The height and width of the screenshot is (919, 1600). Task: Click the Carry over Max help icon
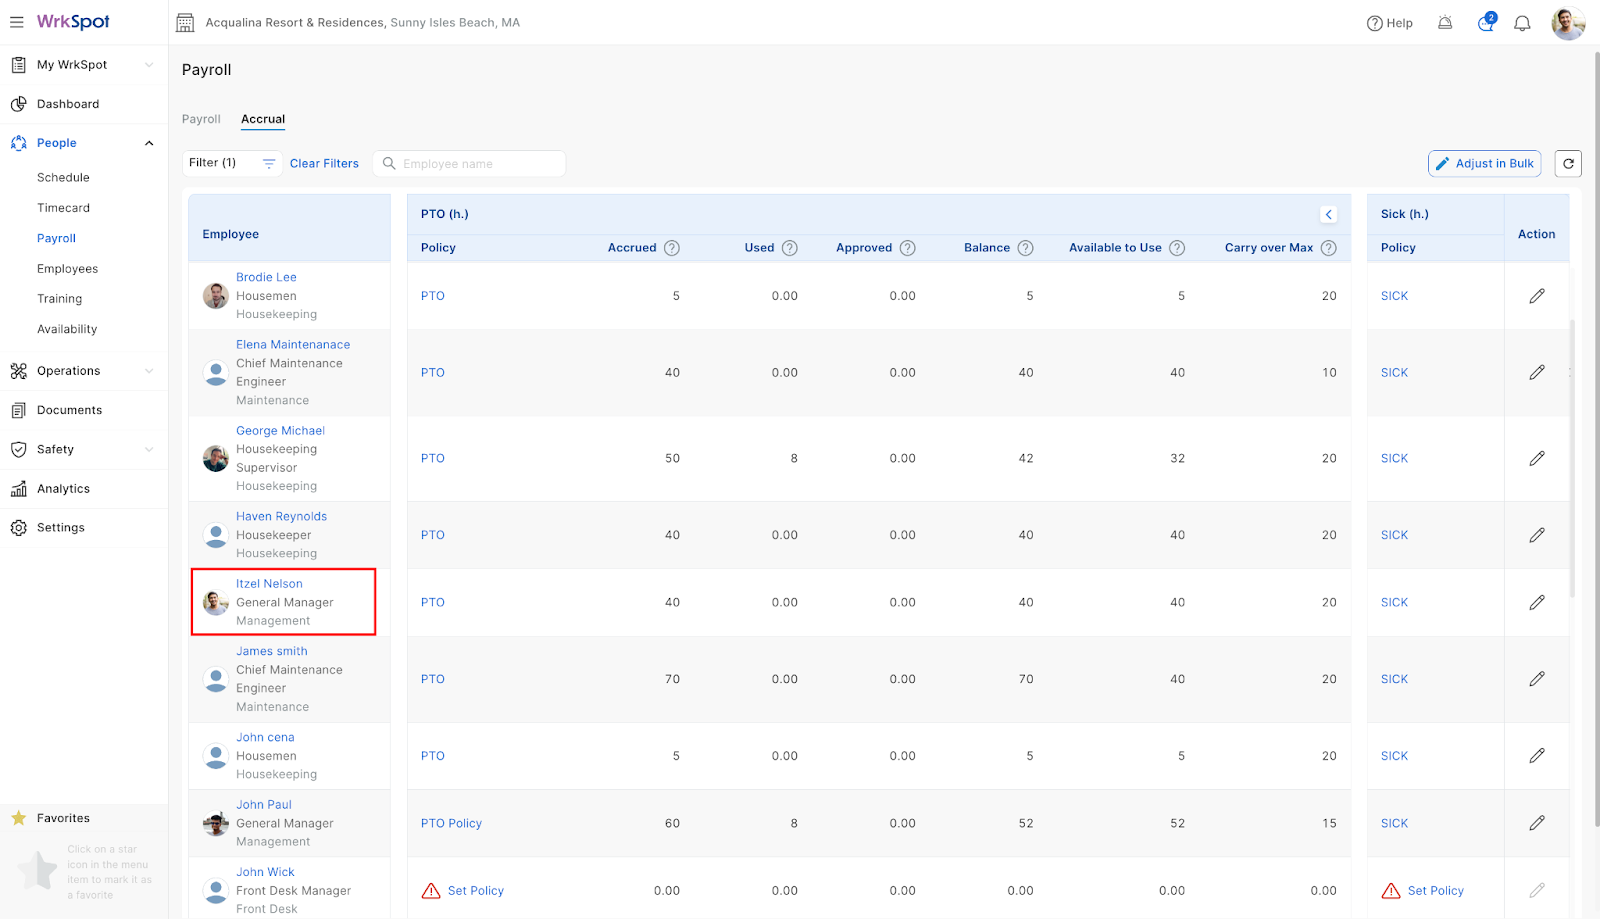coord(1328,248)
